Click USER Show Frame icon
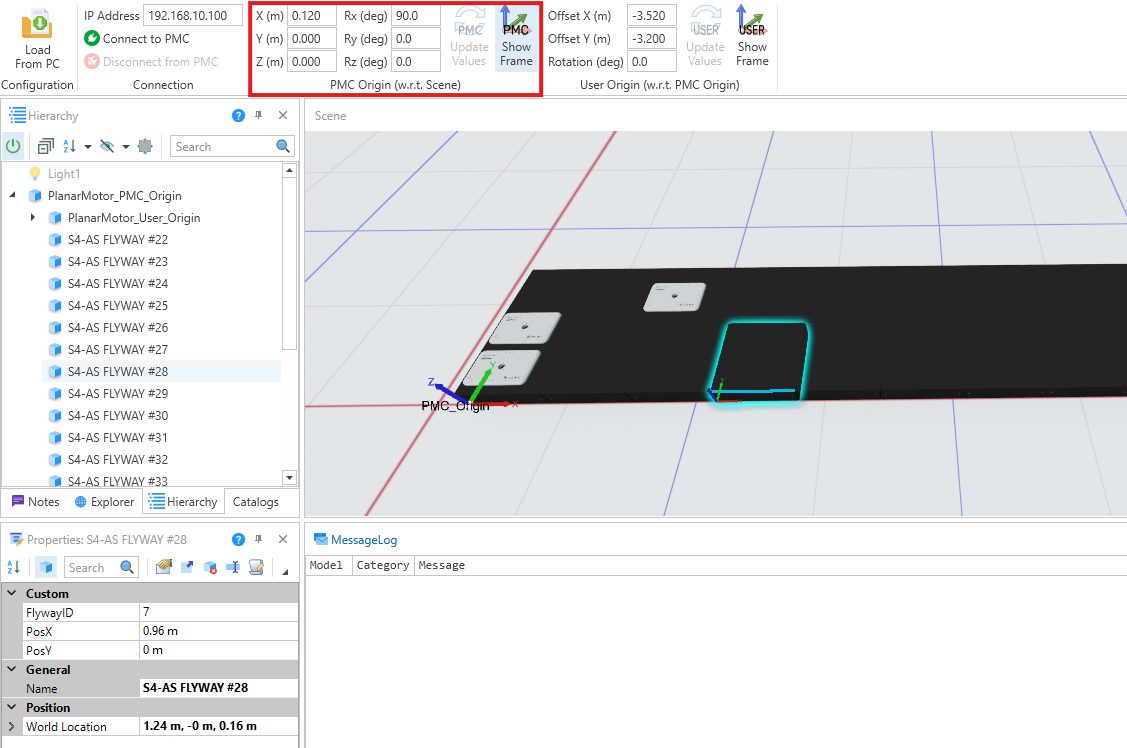 pyautogui.click(x=752, y=37)
